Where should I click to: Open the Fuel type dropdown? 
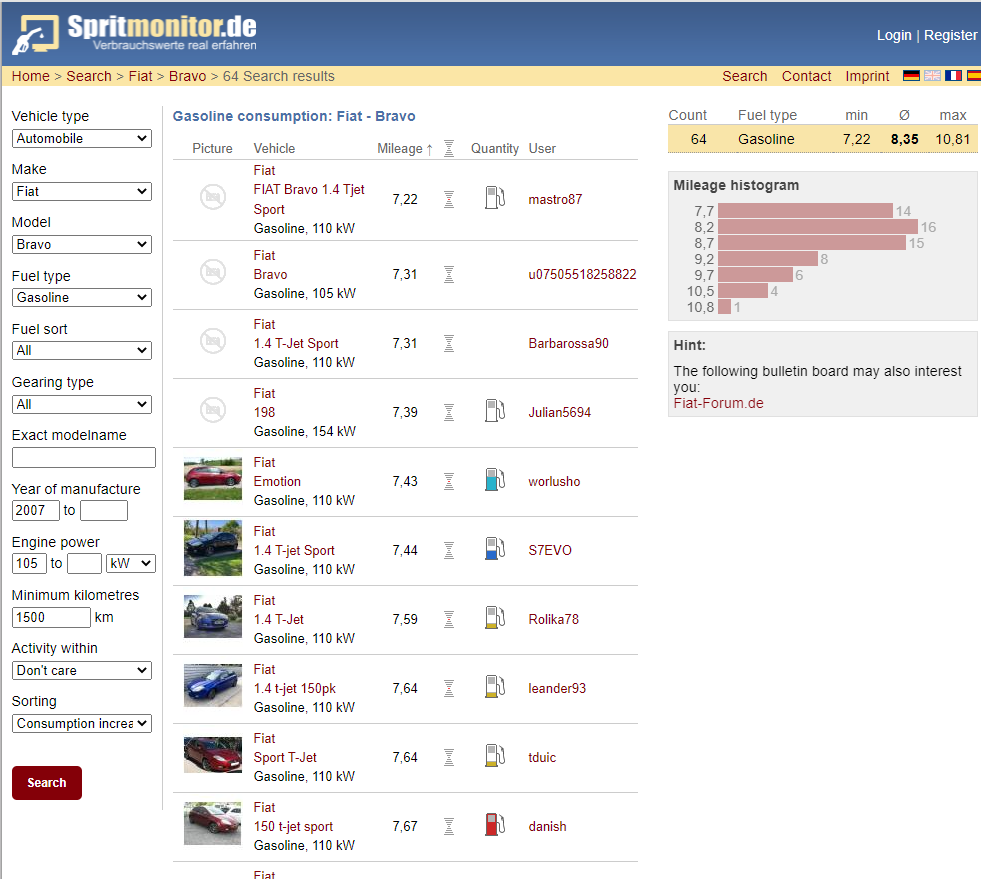(82, 297)
